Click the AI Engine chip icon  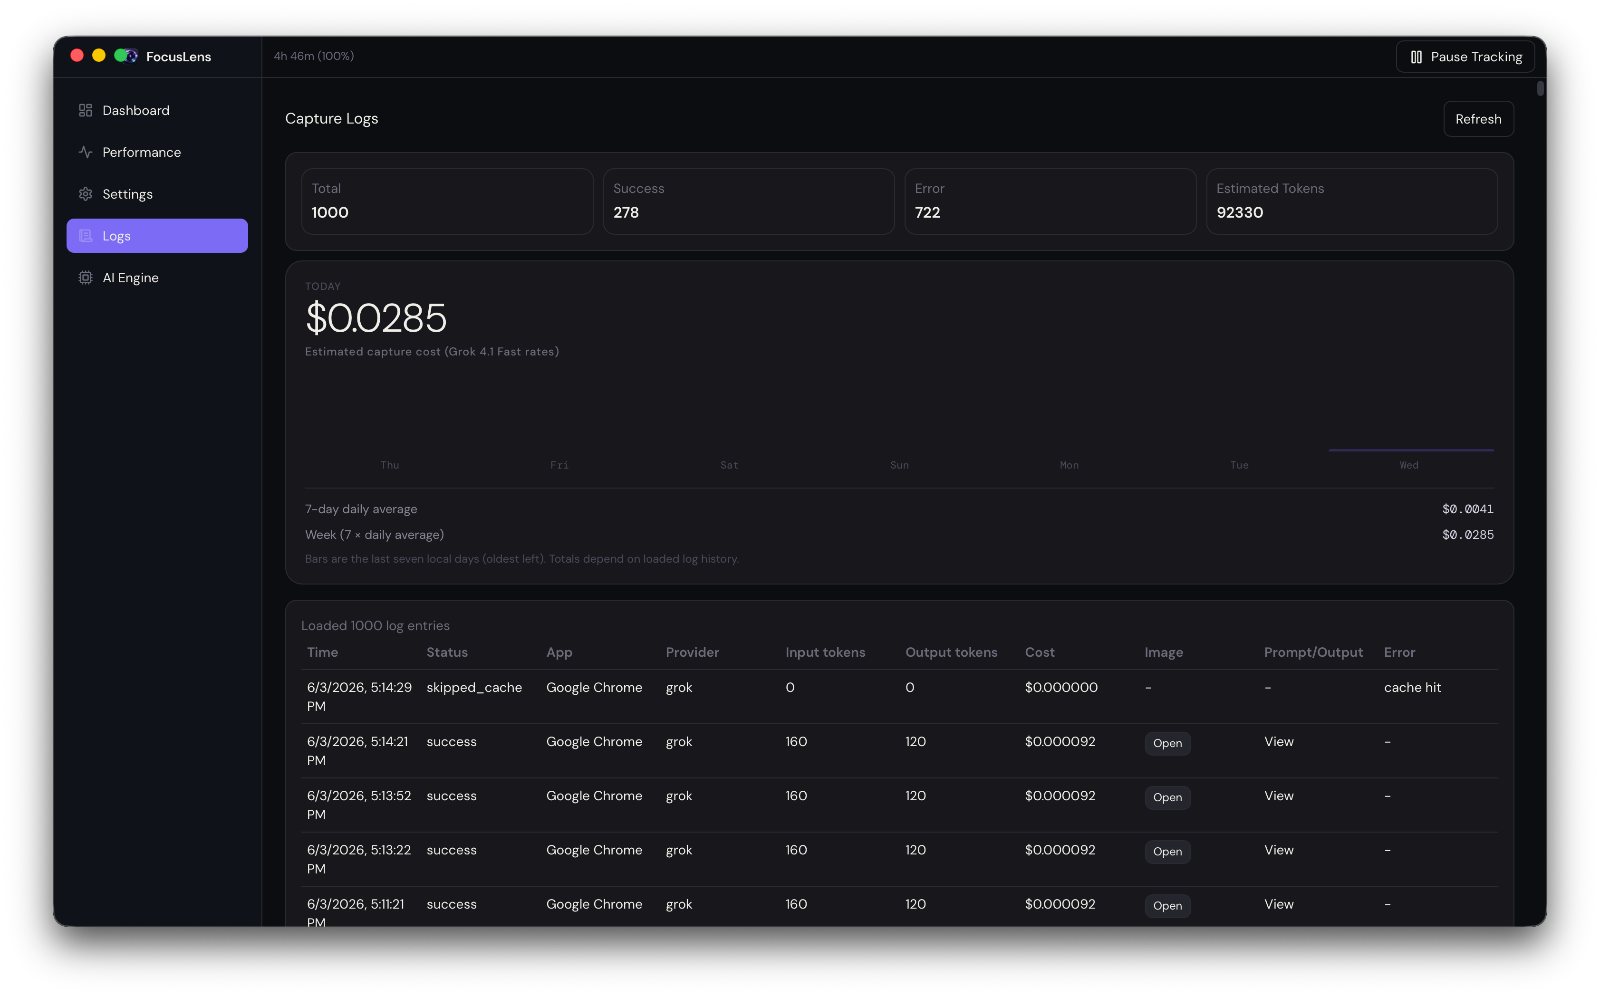point(85,278)
